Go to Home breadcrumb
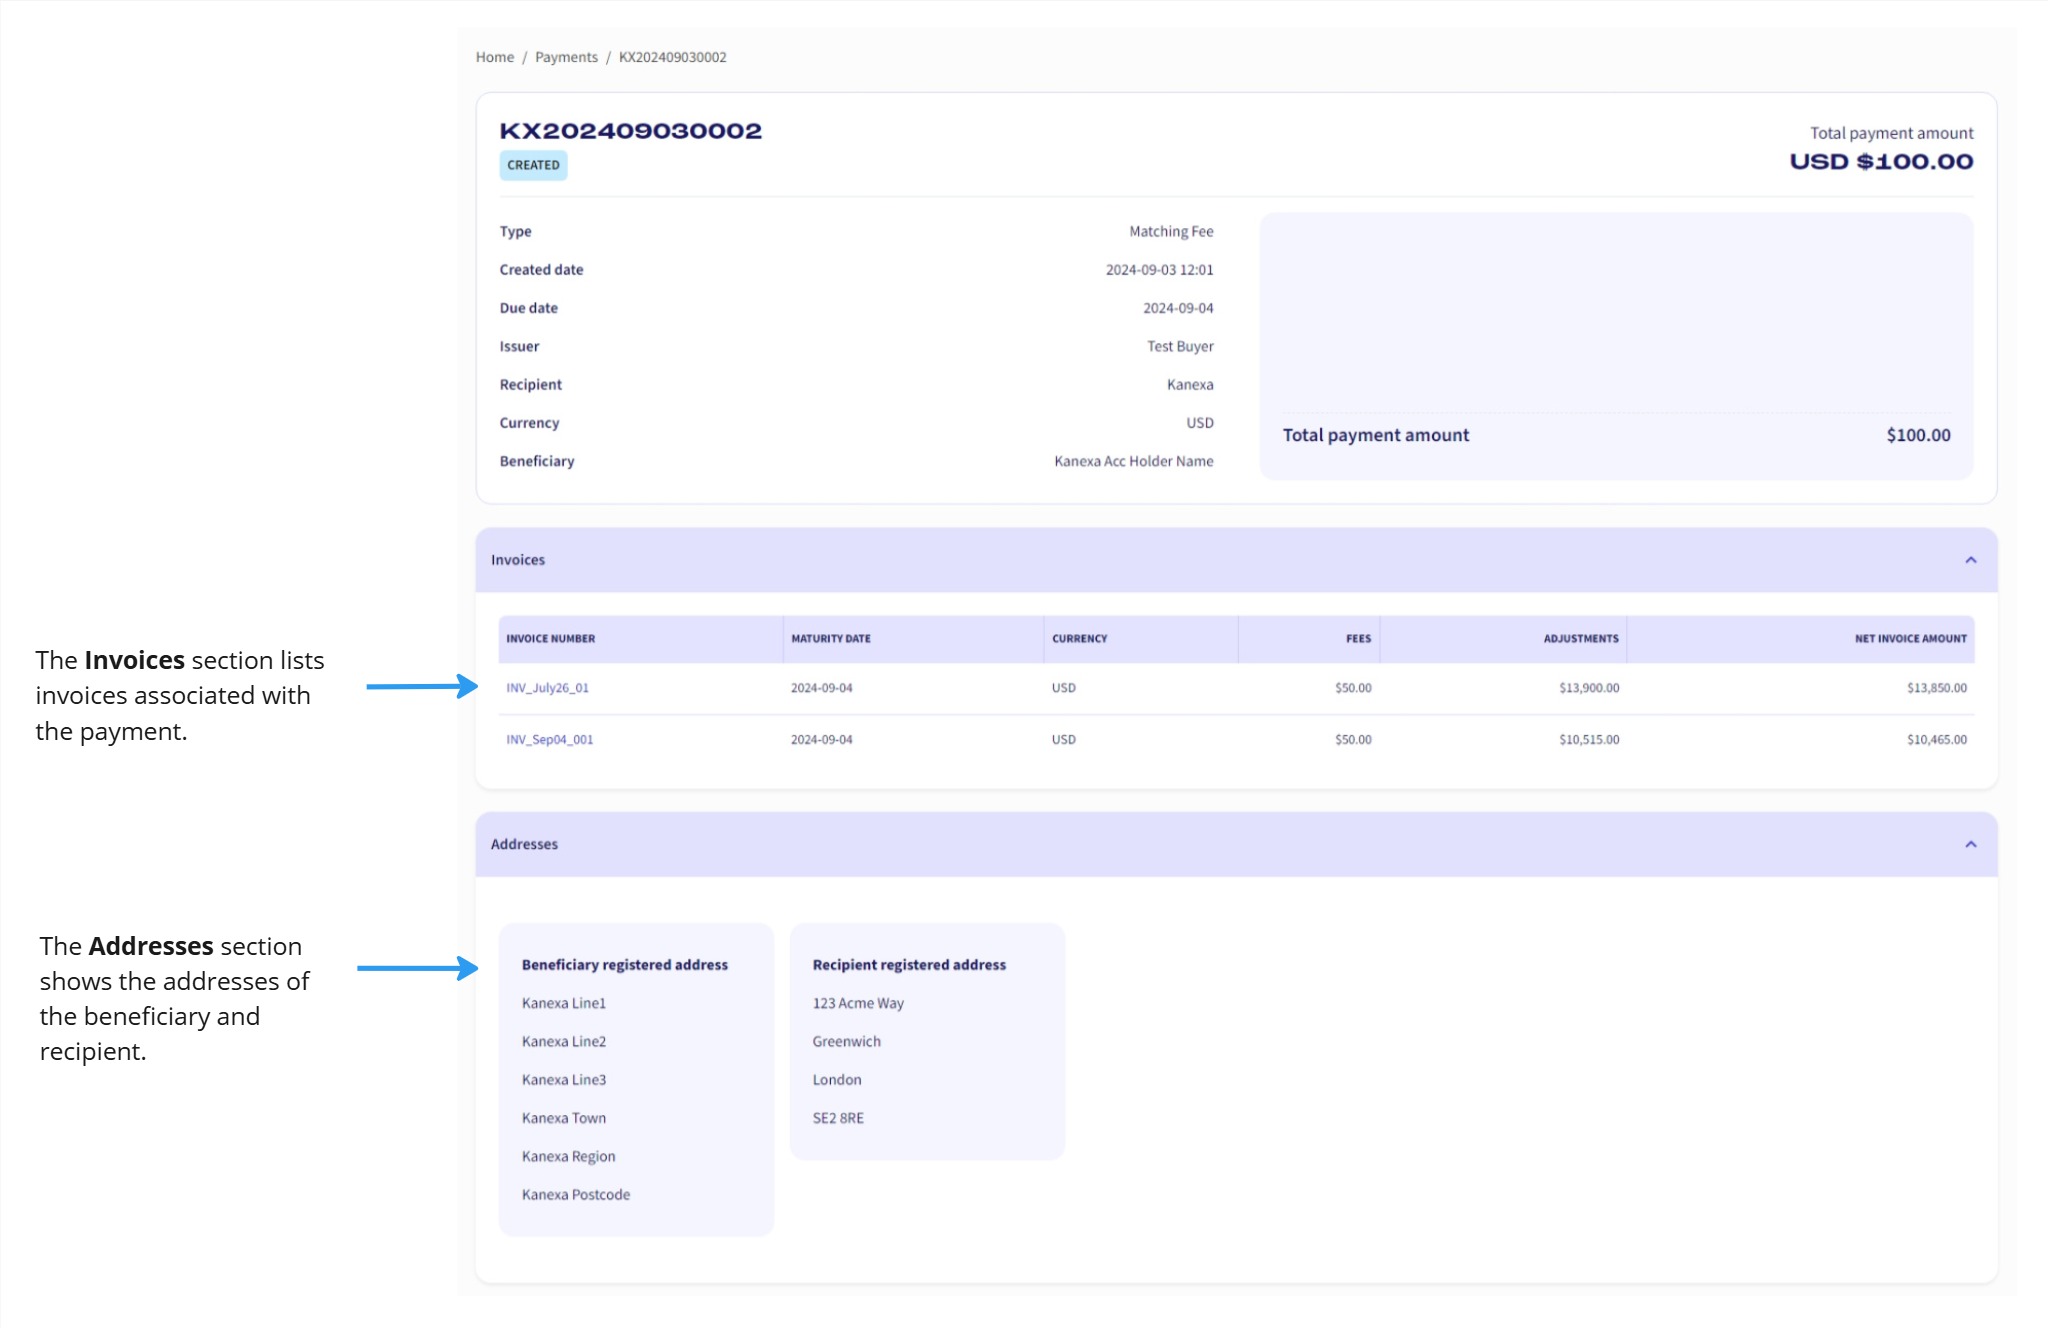Screen dimensions: 2048x1328 494,57
